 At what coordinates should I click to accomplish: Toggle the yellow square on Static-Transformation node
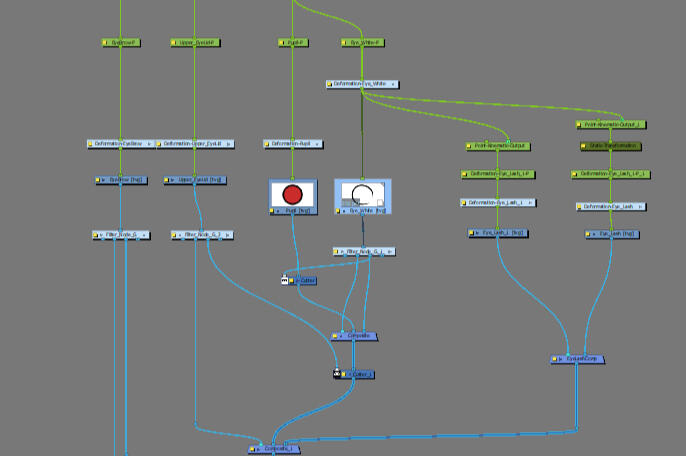click(585, 146)
